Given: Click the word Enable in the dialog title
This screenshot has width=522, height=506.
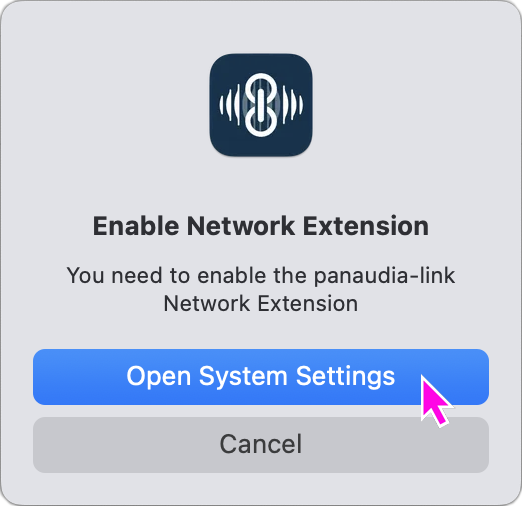Looking at the screenshot, I should point(136,226).
